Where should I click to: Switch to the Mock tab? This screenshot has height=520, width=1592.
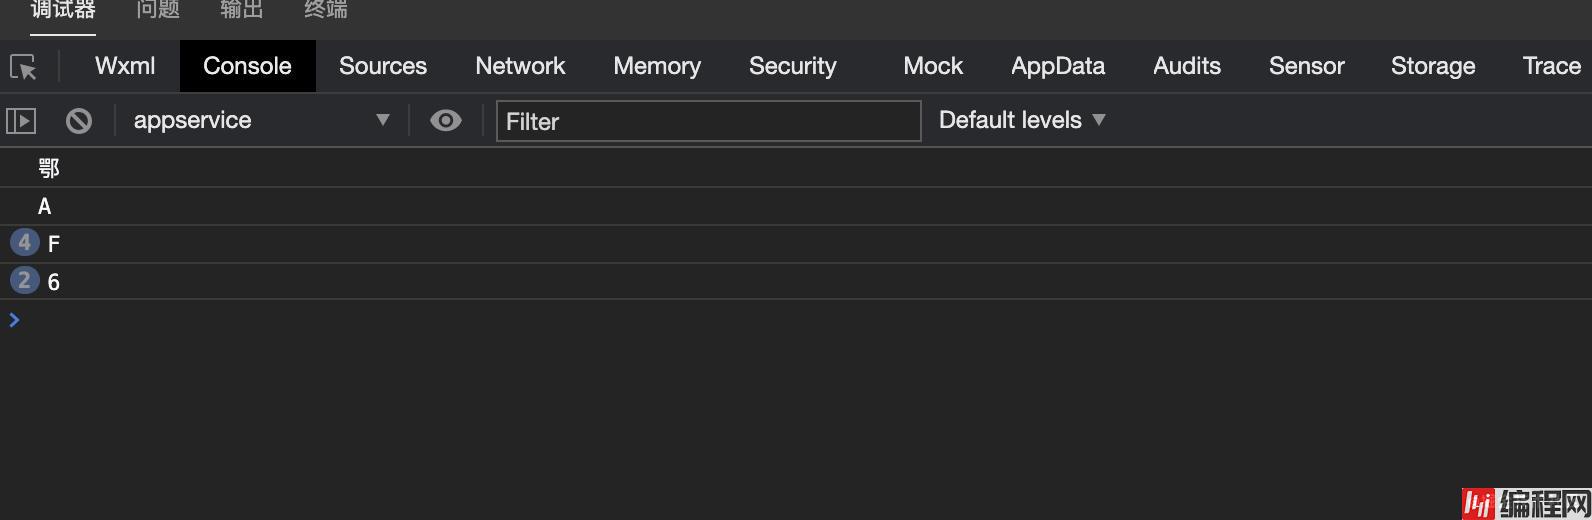933,66
